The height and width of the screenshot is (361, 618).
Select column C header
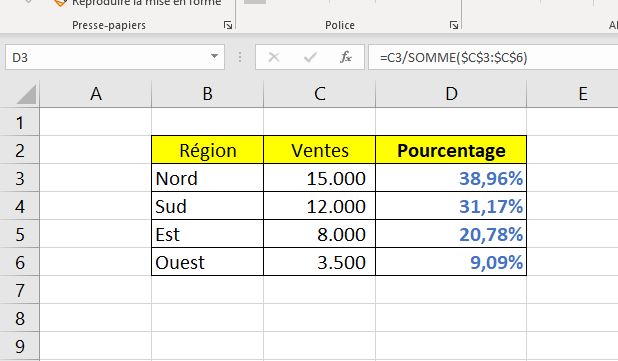tap(320, 94)
